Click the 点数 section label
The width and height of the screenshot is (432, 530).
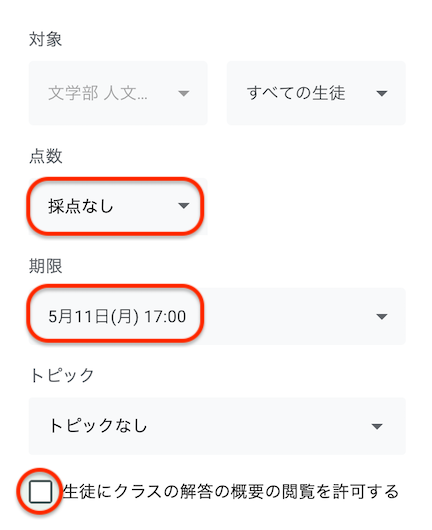click(46, 156)
